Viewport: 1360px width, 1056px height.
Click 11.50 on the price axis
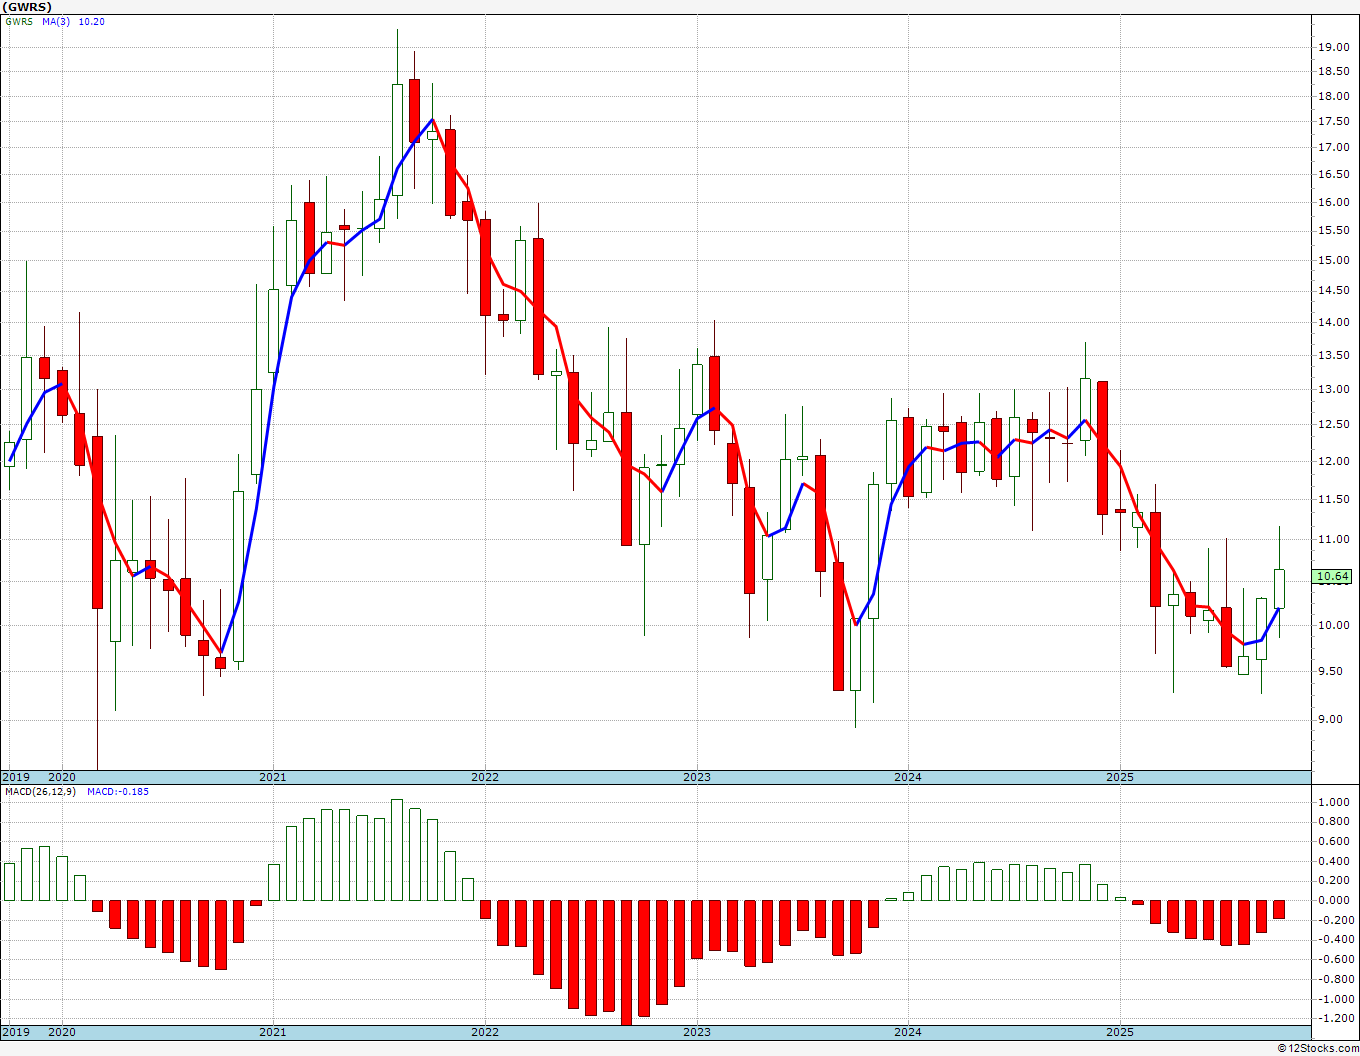coord(1332,499)
